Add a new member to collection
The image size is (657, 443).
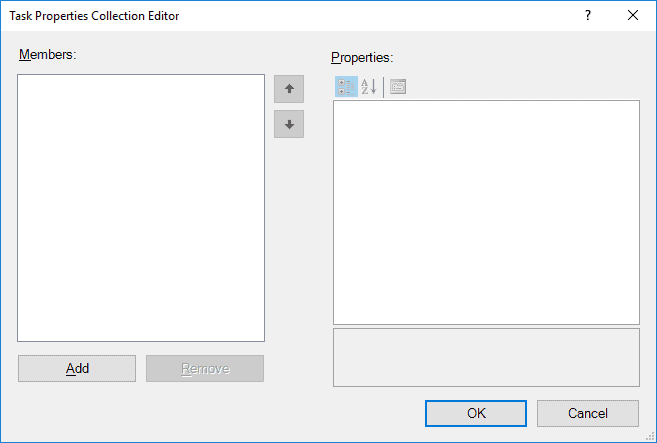coord(77,368)
